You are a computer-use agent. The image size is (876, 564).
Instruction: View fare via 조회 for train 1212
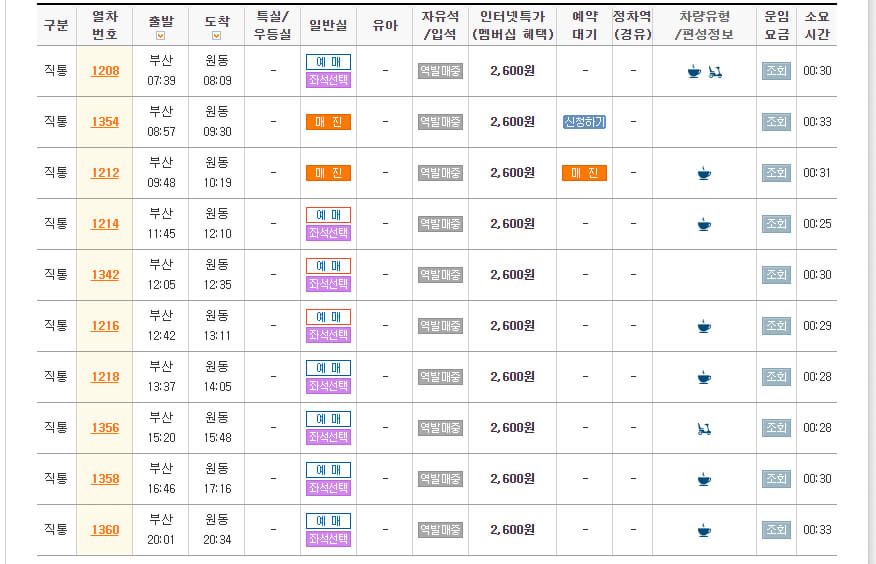776,173
